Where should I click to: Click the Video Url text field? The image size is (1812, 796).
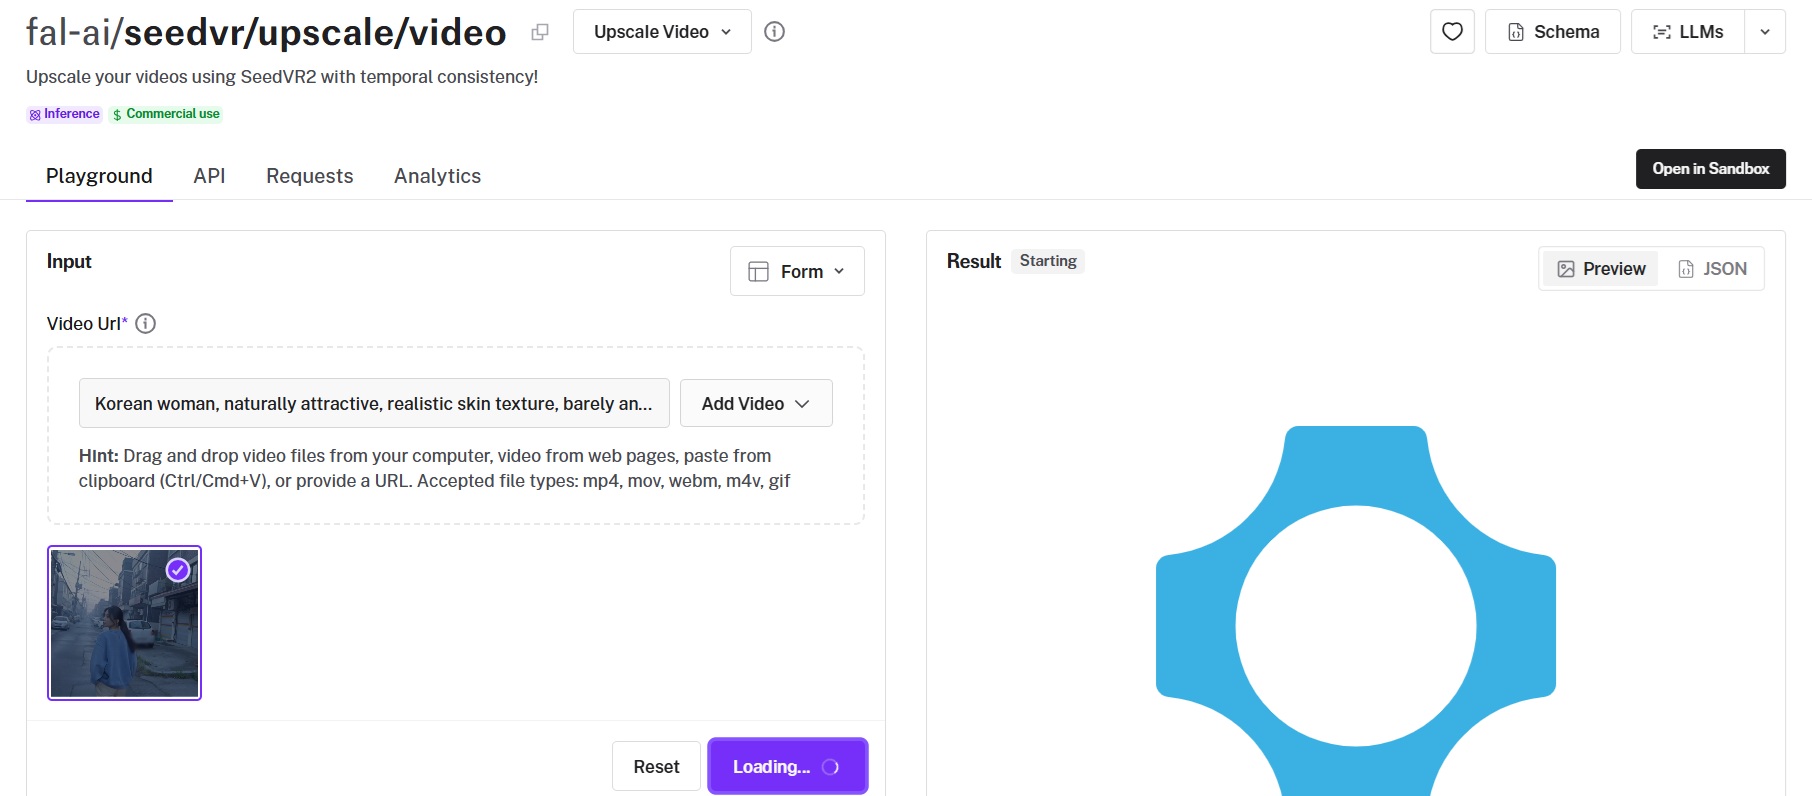(x=374, y=403)
